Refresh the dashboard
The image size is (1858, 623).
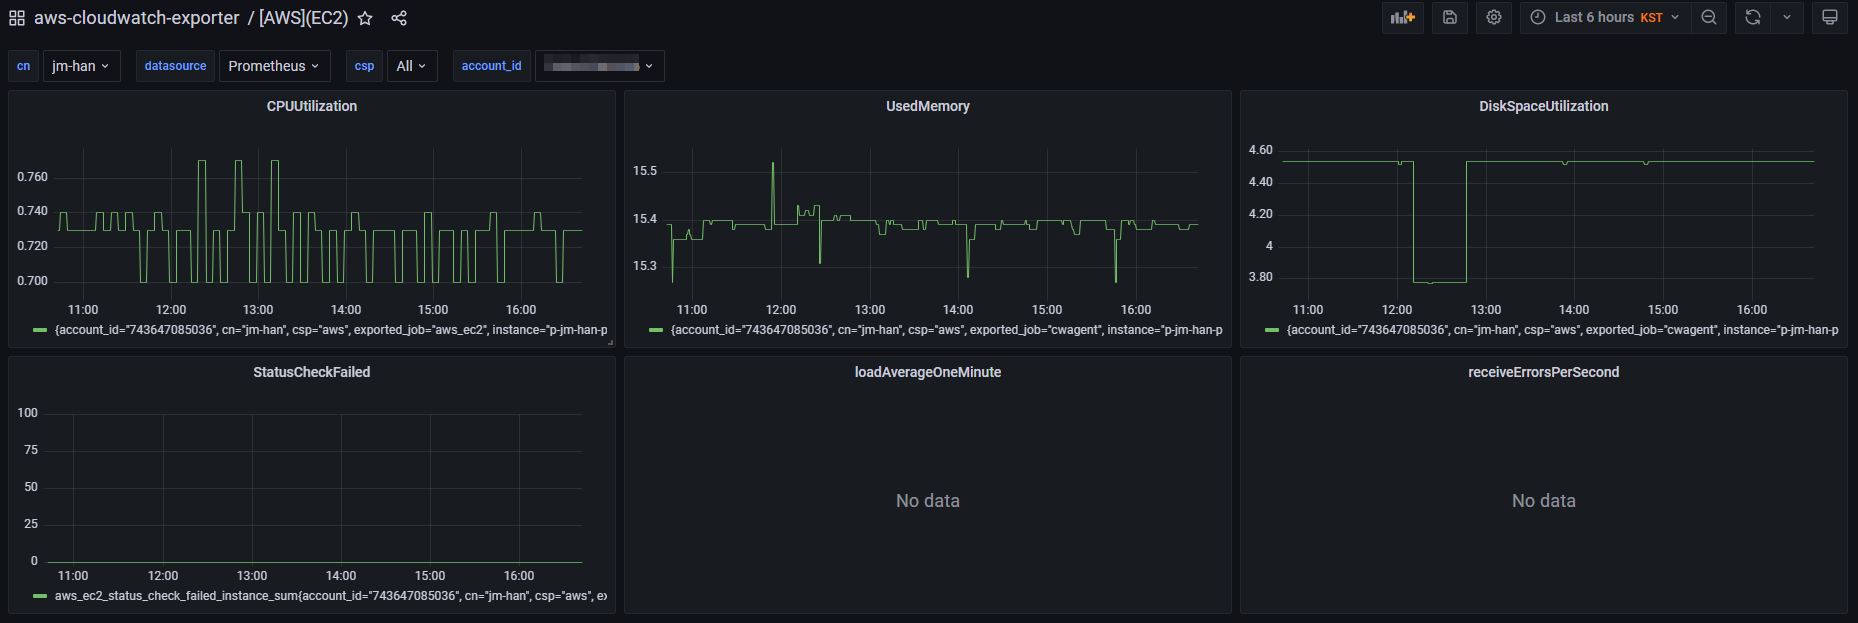click(1753, 17)
